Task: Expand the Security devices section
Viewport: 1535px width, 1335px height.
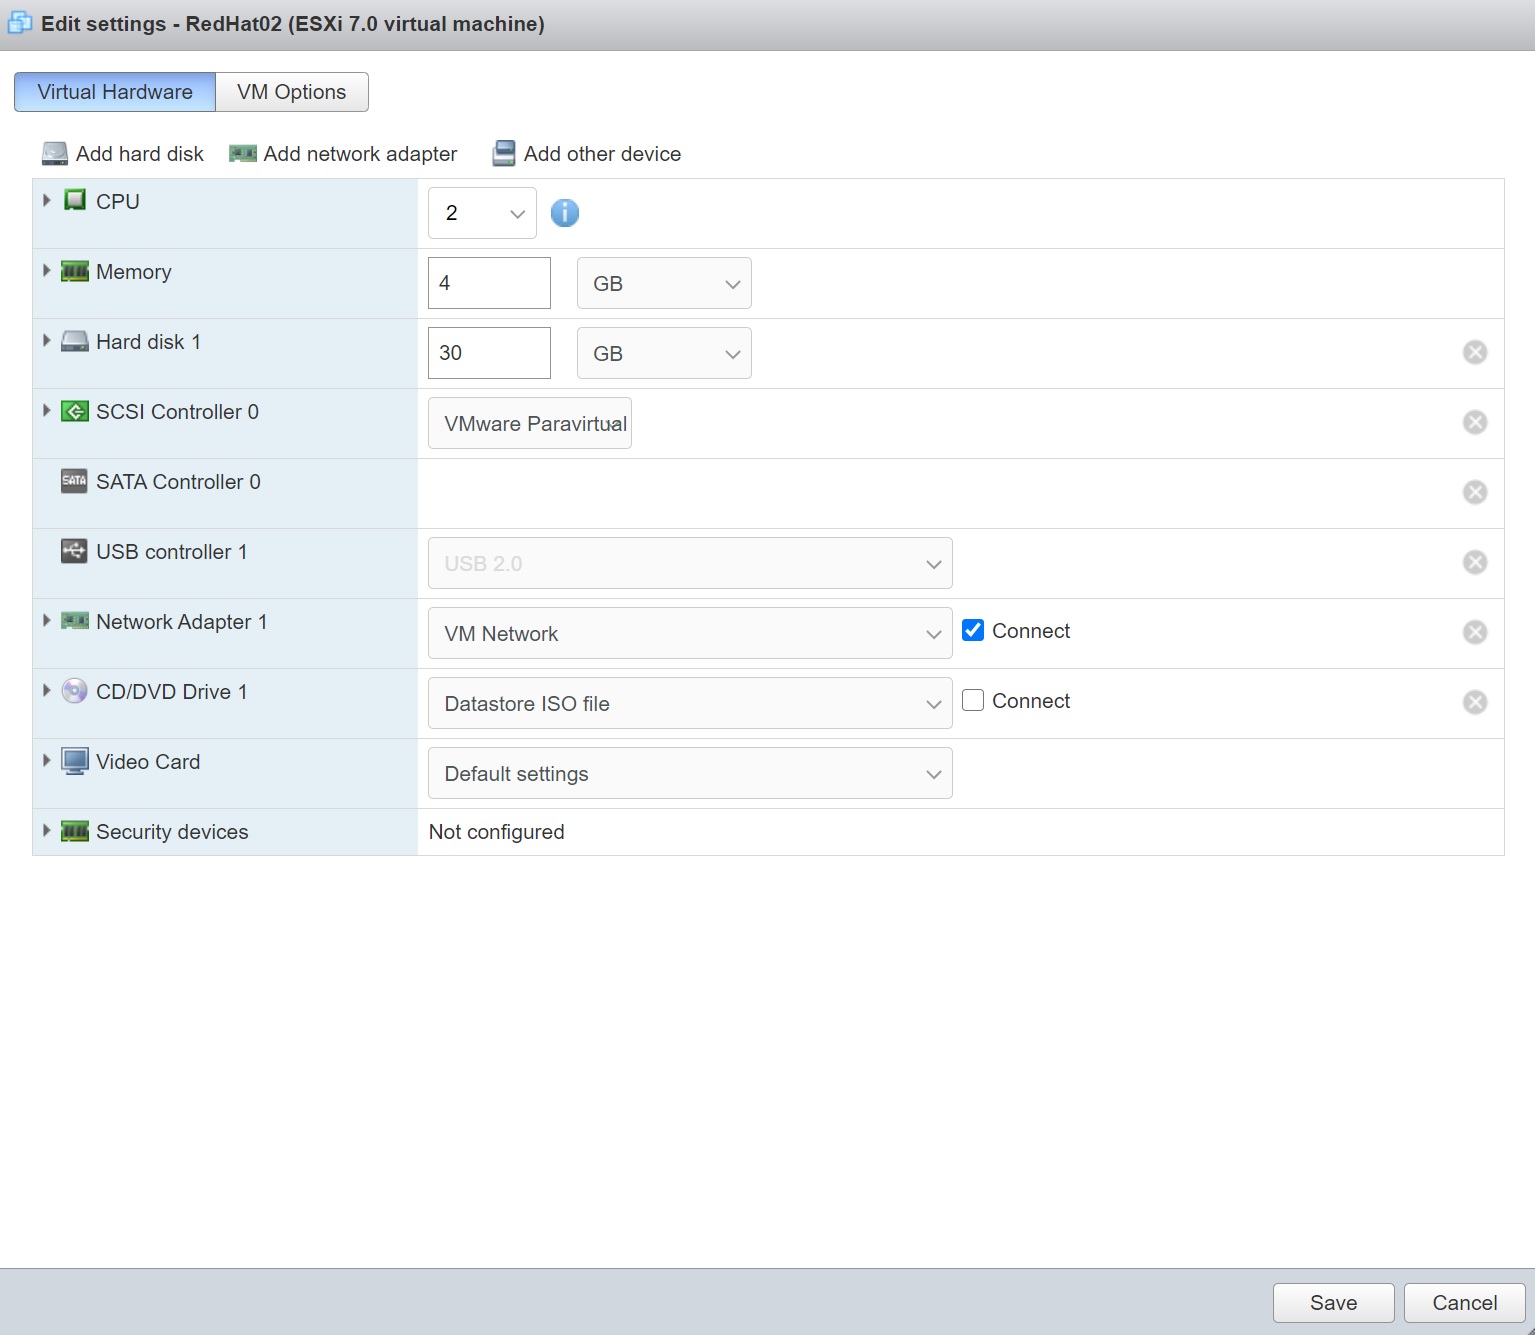Action: coord(47,831)
